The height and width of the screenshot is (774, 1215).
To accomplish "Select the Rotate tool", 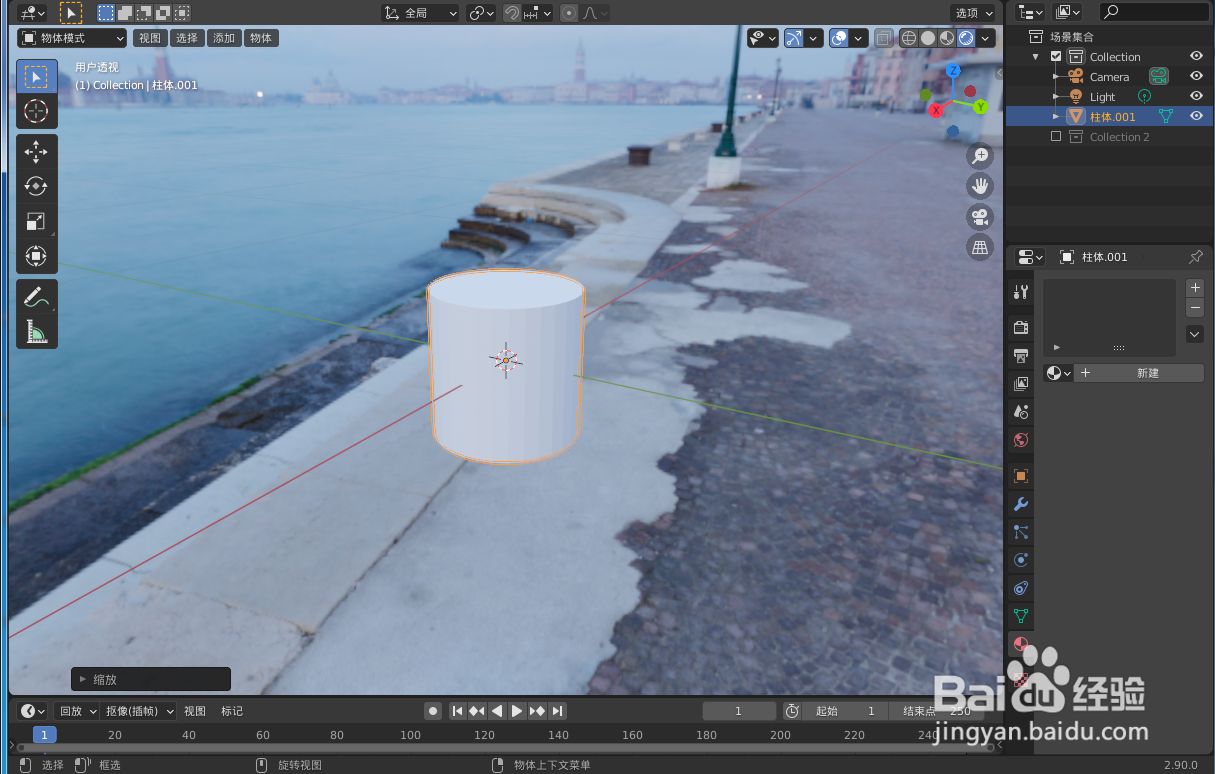I will click(x=36, y=186).
